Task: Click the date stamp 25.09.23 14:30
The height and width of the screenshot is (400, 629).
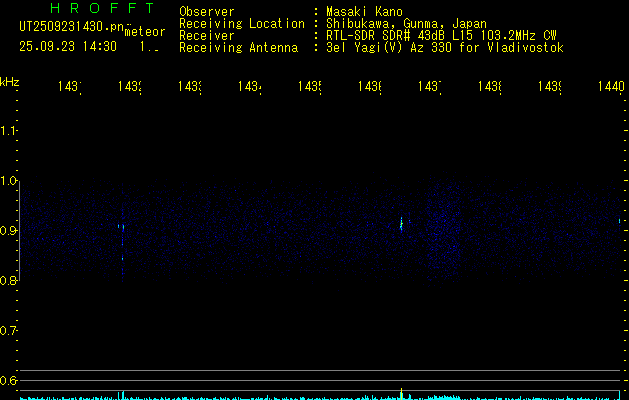Action: (x=68, y=47)
